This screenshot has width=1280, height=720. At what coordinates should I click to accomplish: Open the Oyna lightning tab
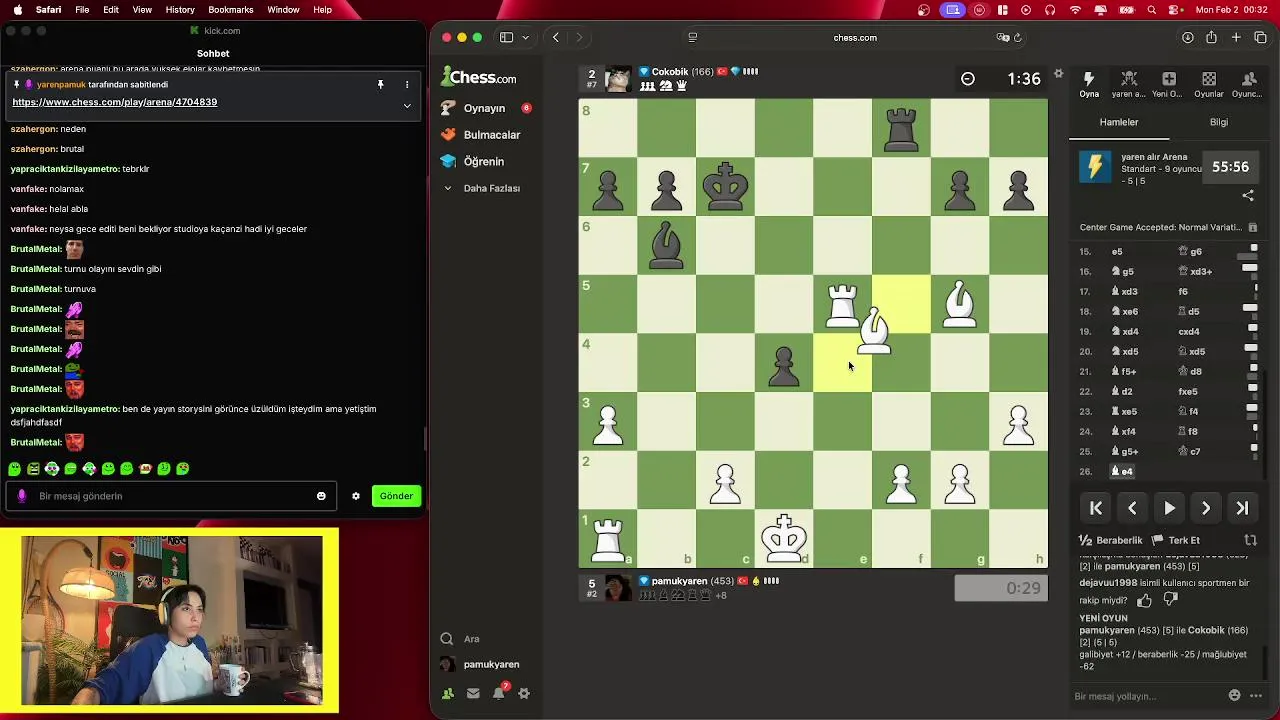(x=1088, y=84)
